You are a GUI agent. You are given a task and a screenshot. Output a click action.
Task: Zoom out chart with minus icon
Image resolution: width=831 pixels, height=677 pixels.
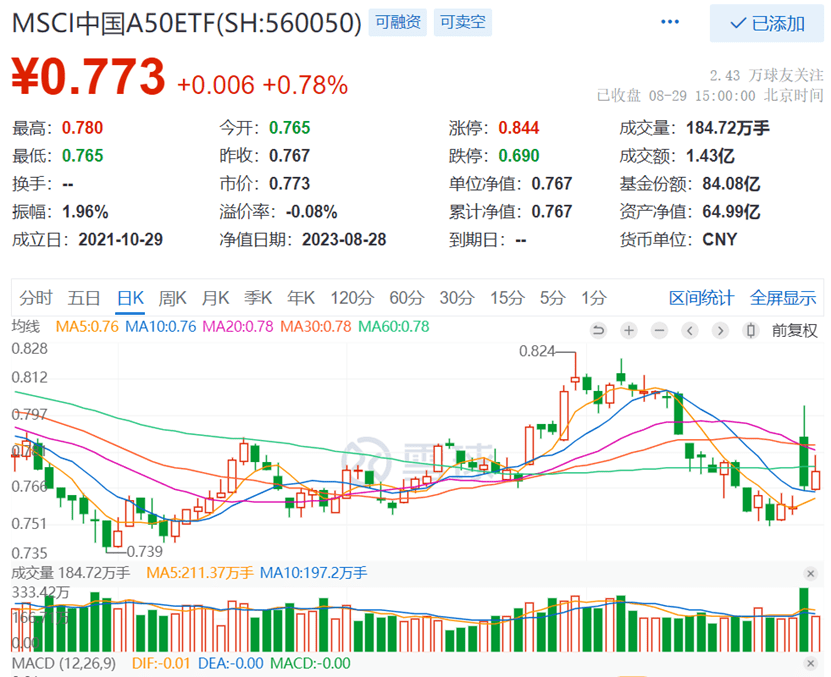click(659, 330)
